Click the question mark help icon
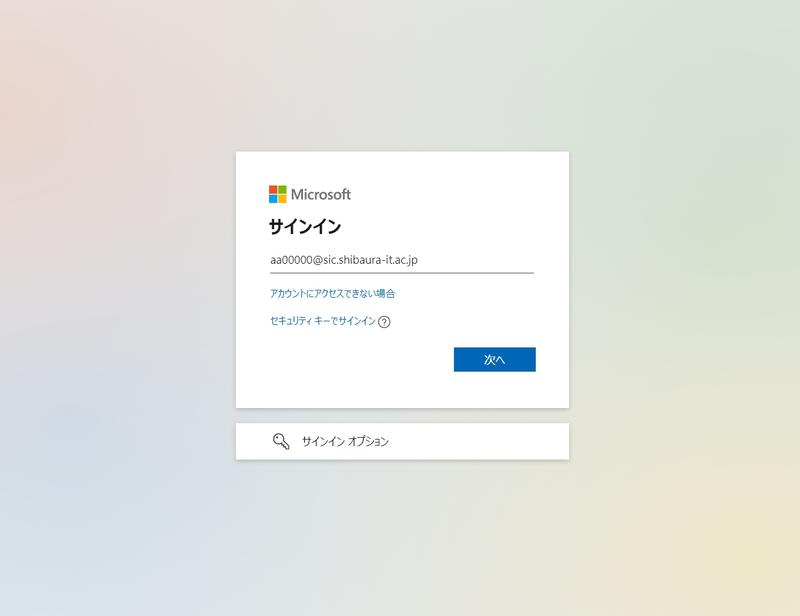Viewport: 800px width, 616px height. 384,322
